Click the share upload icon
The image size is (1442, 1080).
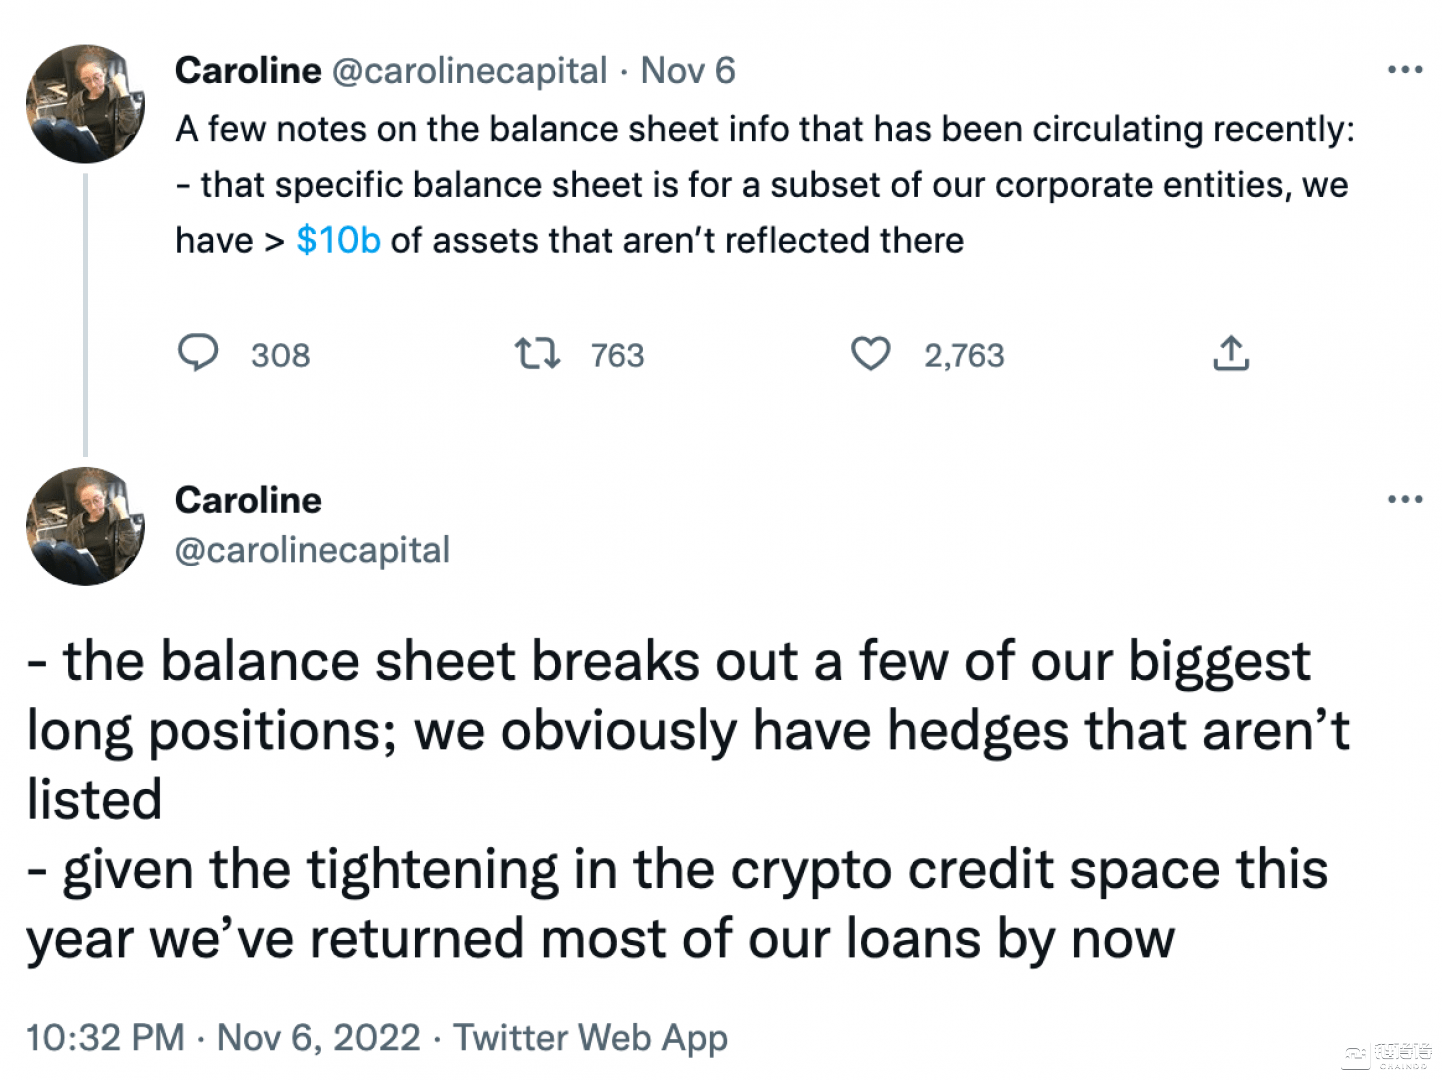1231,354
